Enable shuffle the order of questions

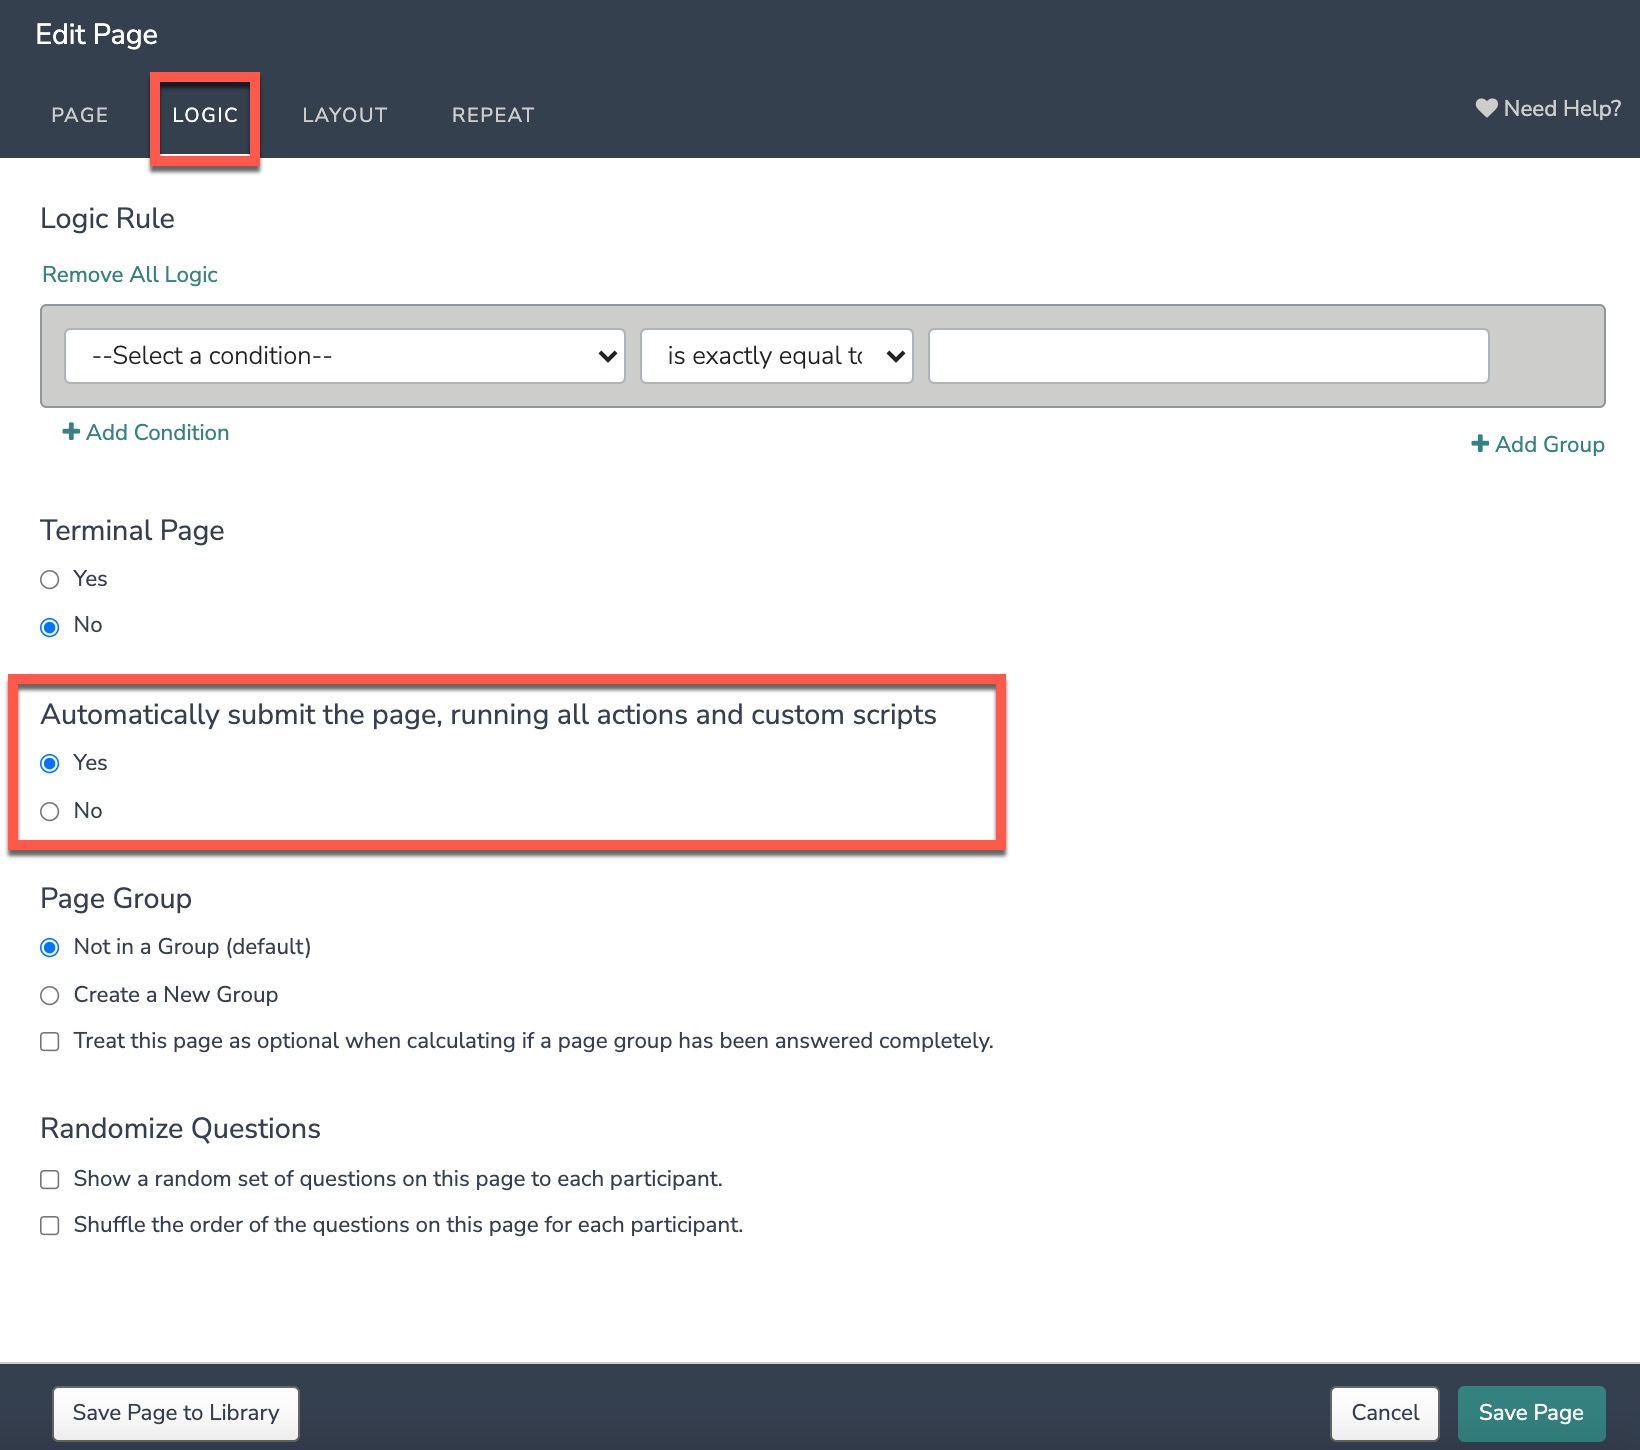tap(50, 1226)
